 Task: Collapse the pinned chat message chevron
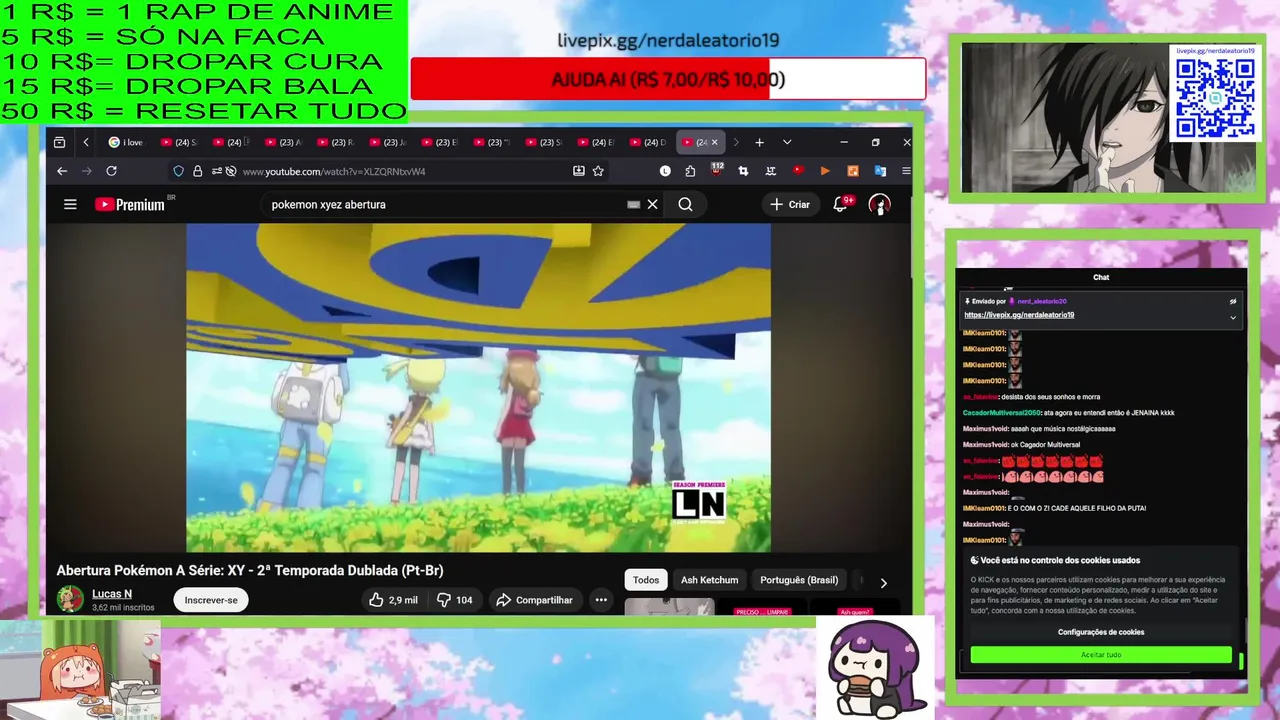[x=1233, y=317]
